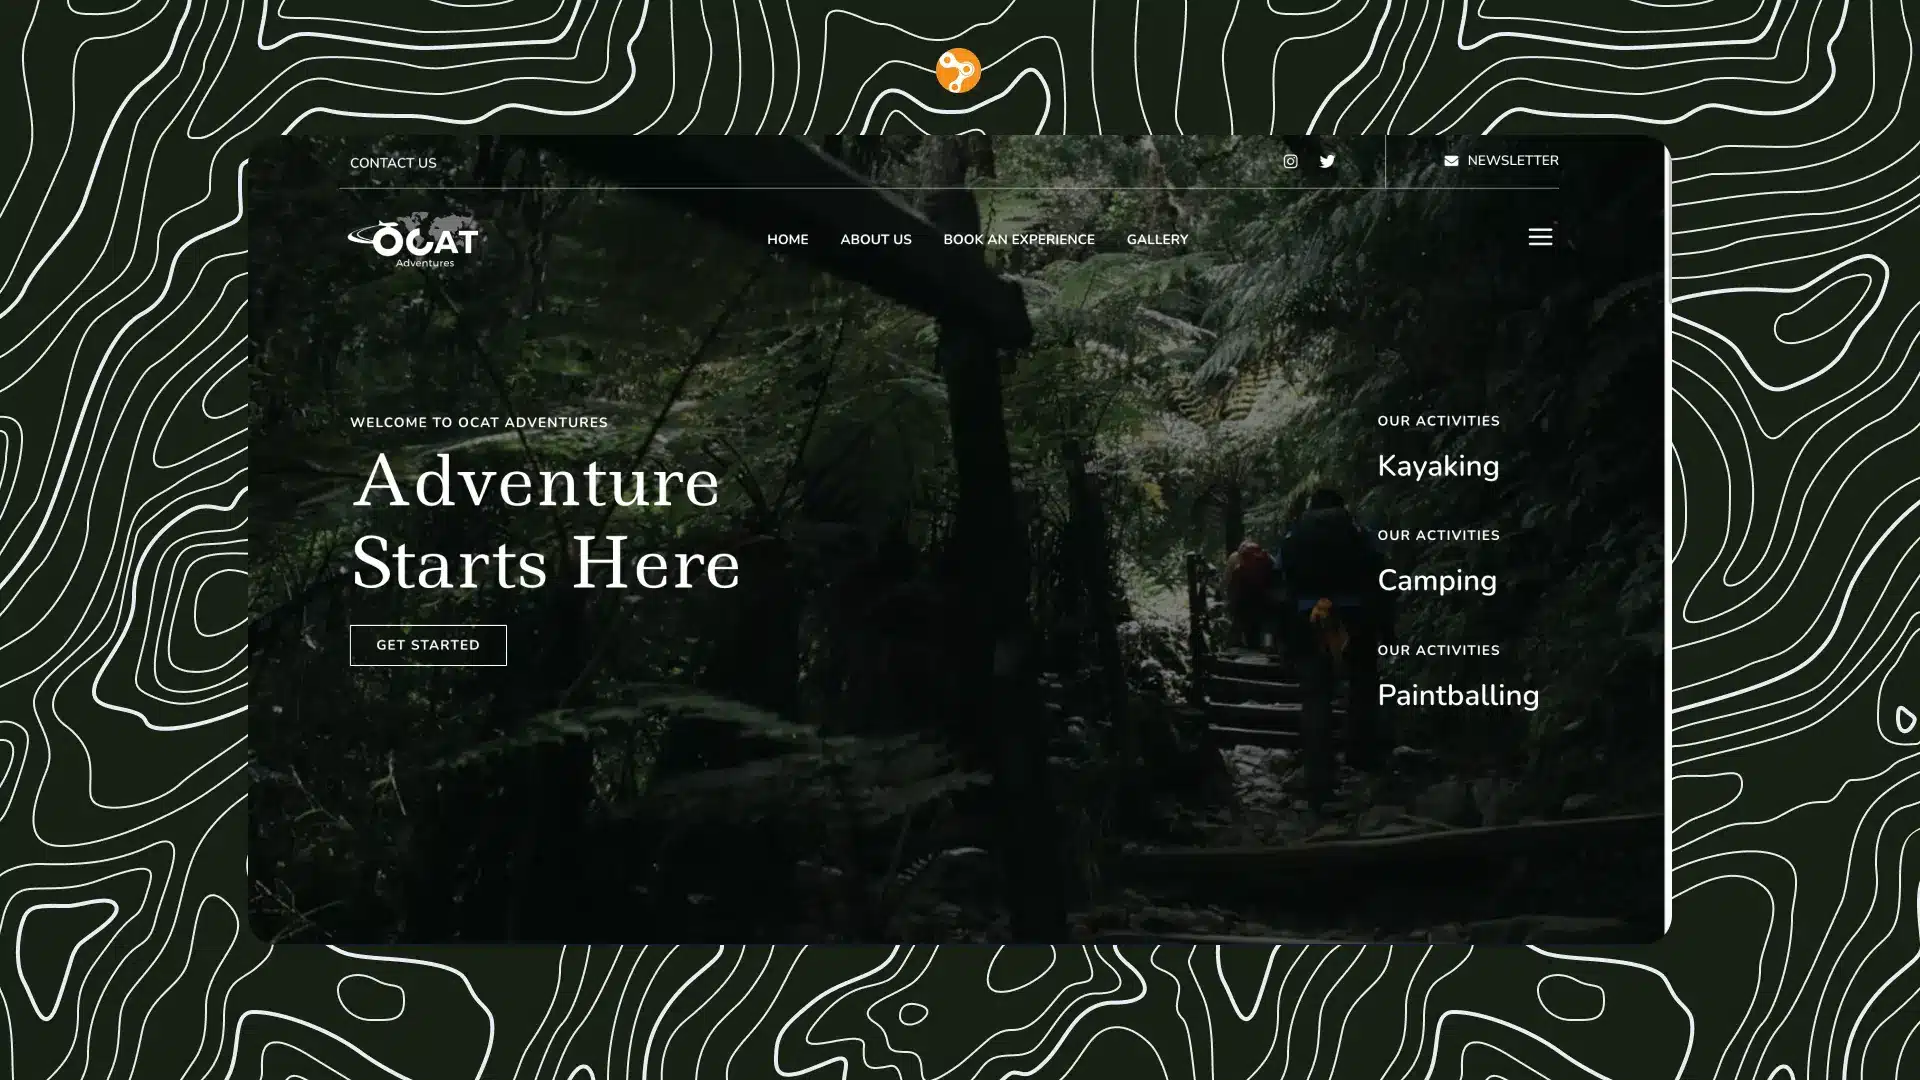This screenshot has width=1920, height=1080.
Task: Click the Get Started button
Action: (x=428, y=645)
